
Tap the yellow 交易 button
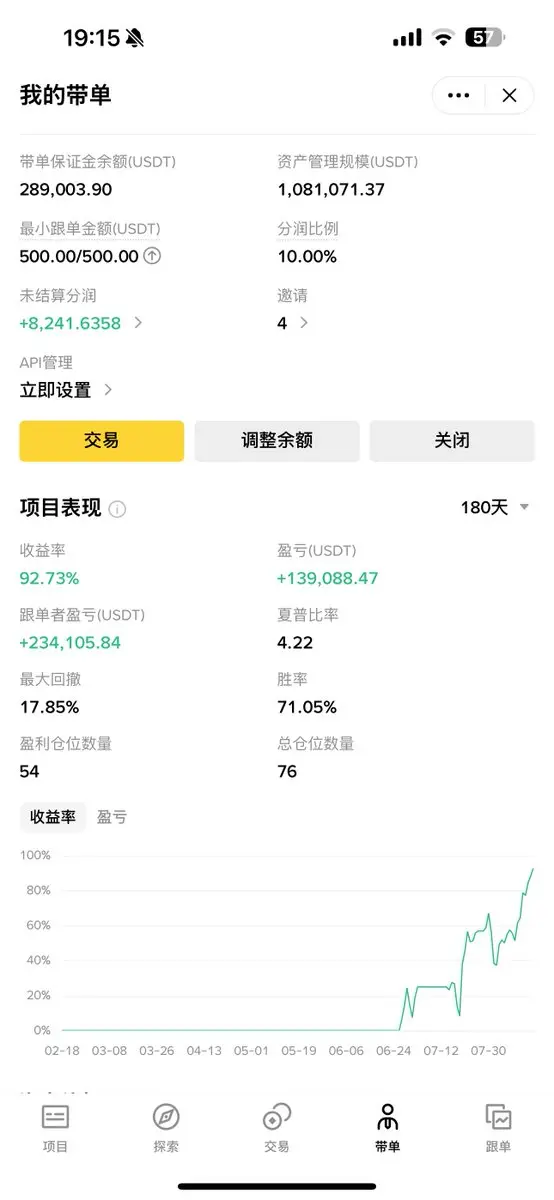pos(102,441)
